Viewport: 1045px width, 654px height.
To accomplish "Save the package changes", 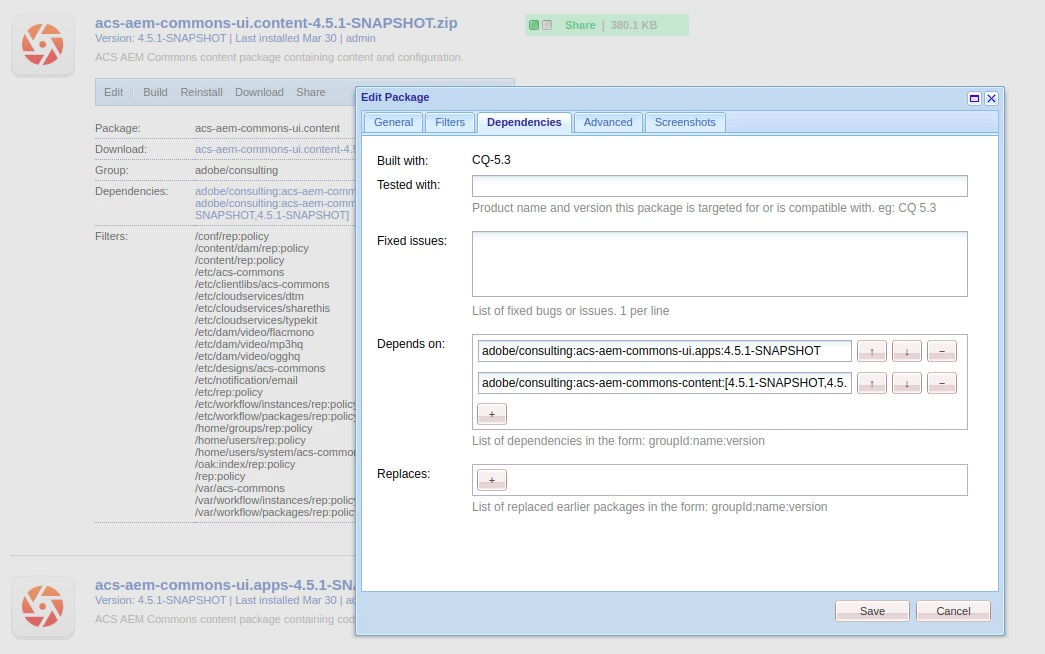I will click(x=872, y=611).
